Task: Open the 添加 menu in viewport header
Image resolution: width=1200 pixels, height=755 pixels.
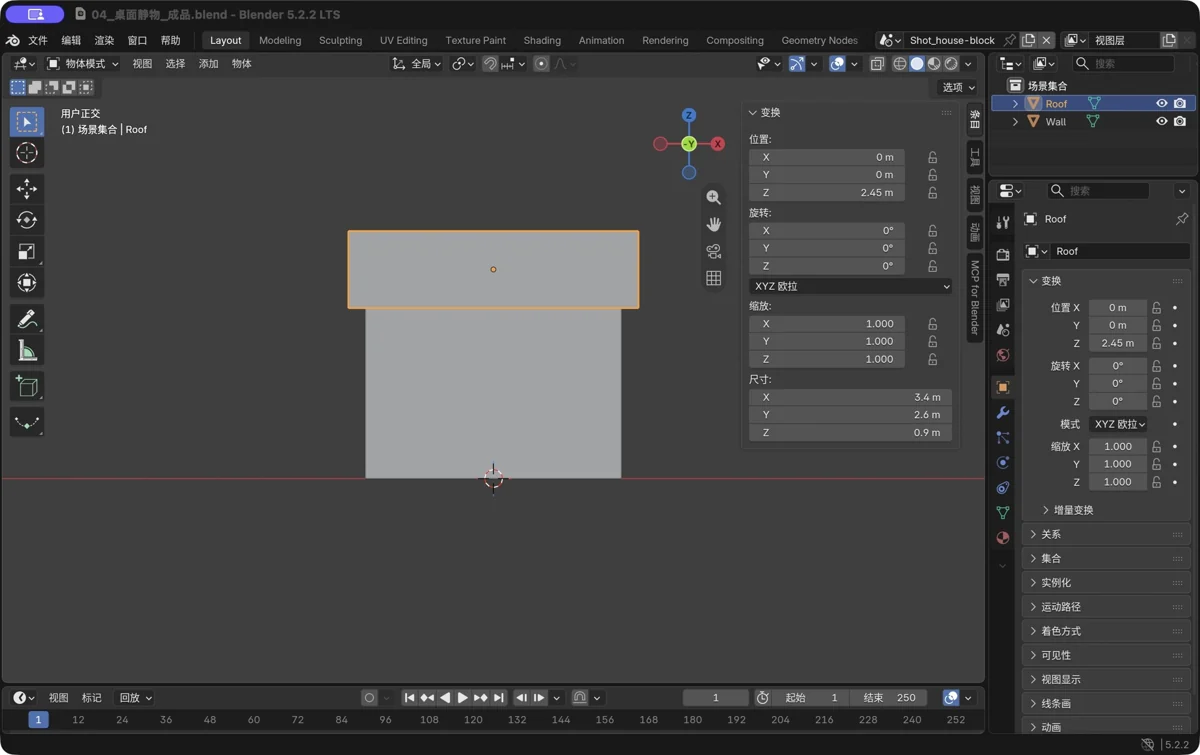Action: pyautogui.click(x=208, y=64)
